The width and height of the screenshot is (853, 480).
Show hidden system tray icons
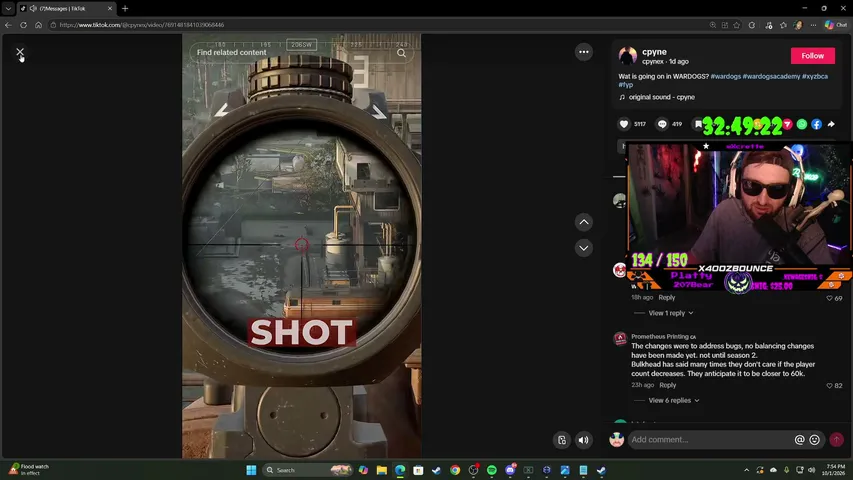pos(746,470)
